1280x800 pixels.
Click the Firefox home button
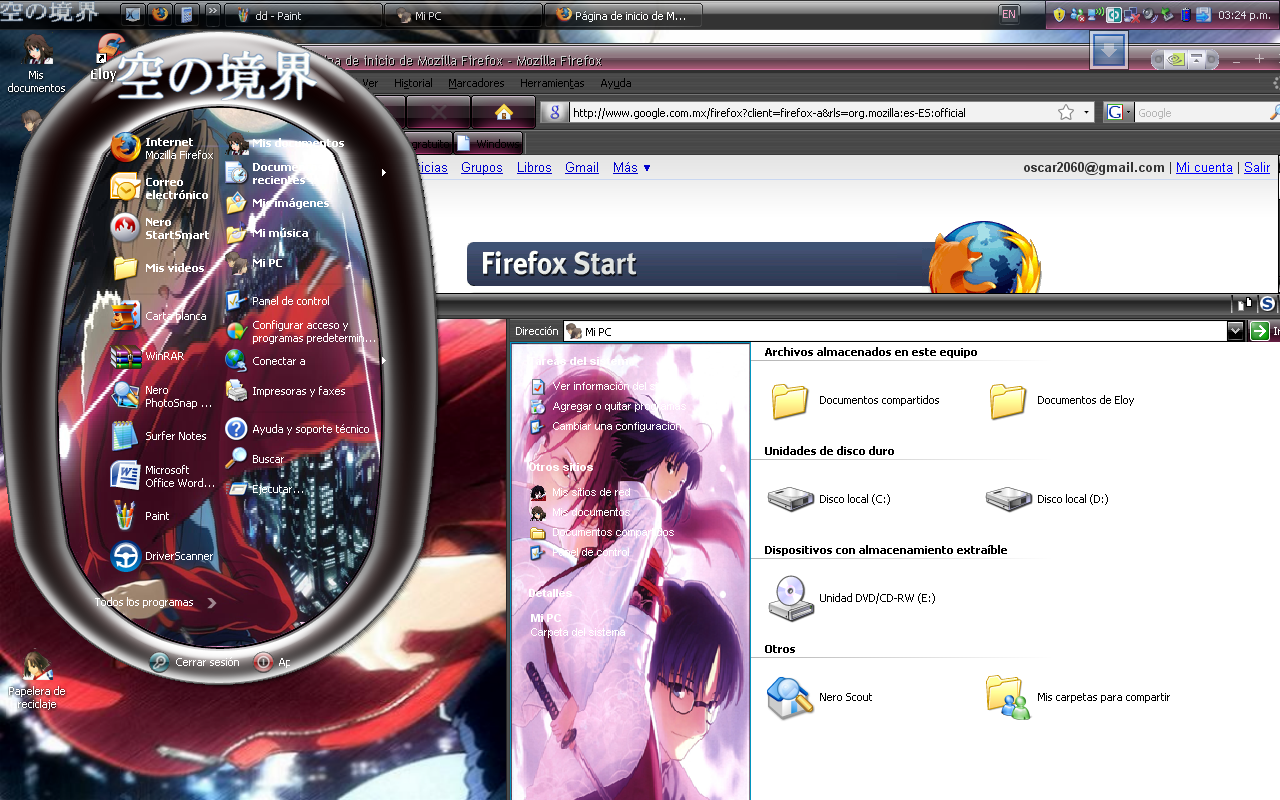pyautogui.click(x=503, y=112)
